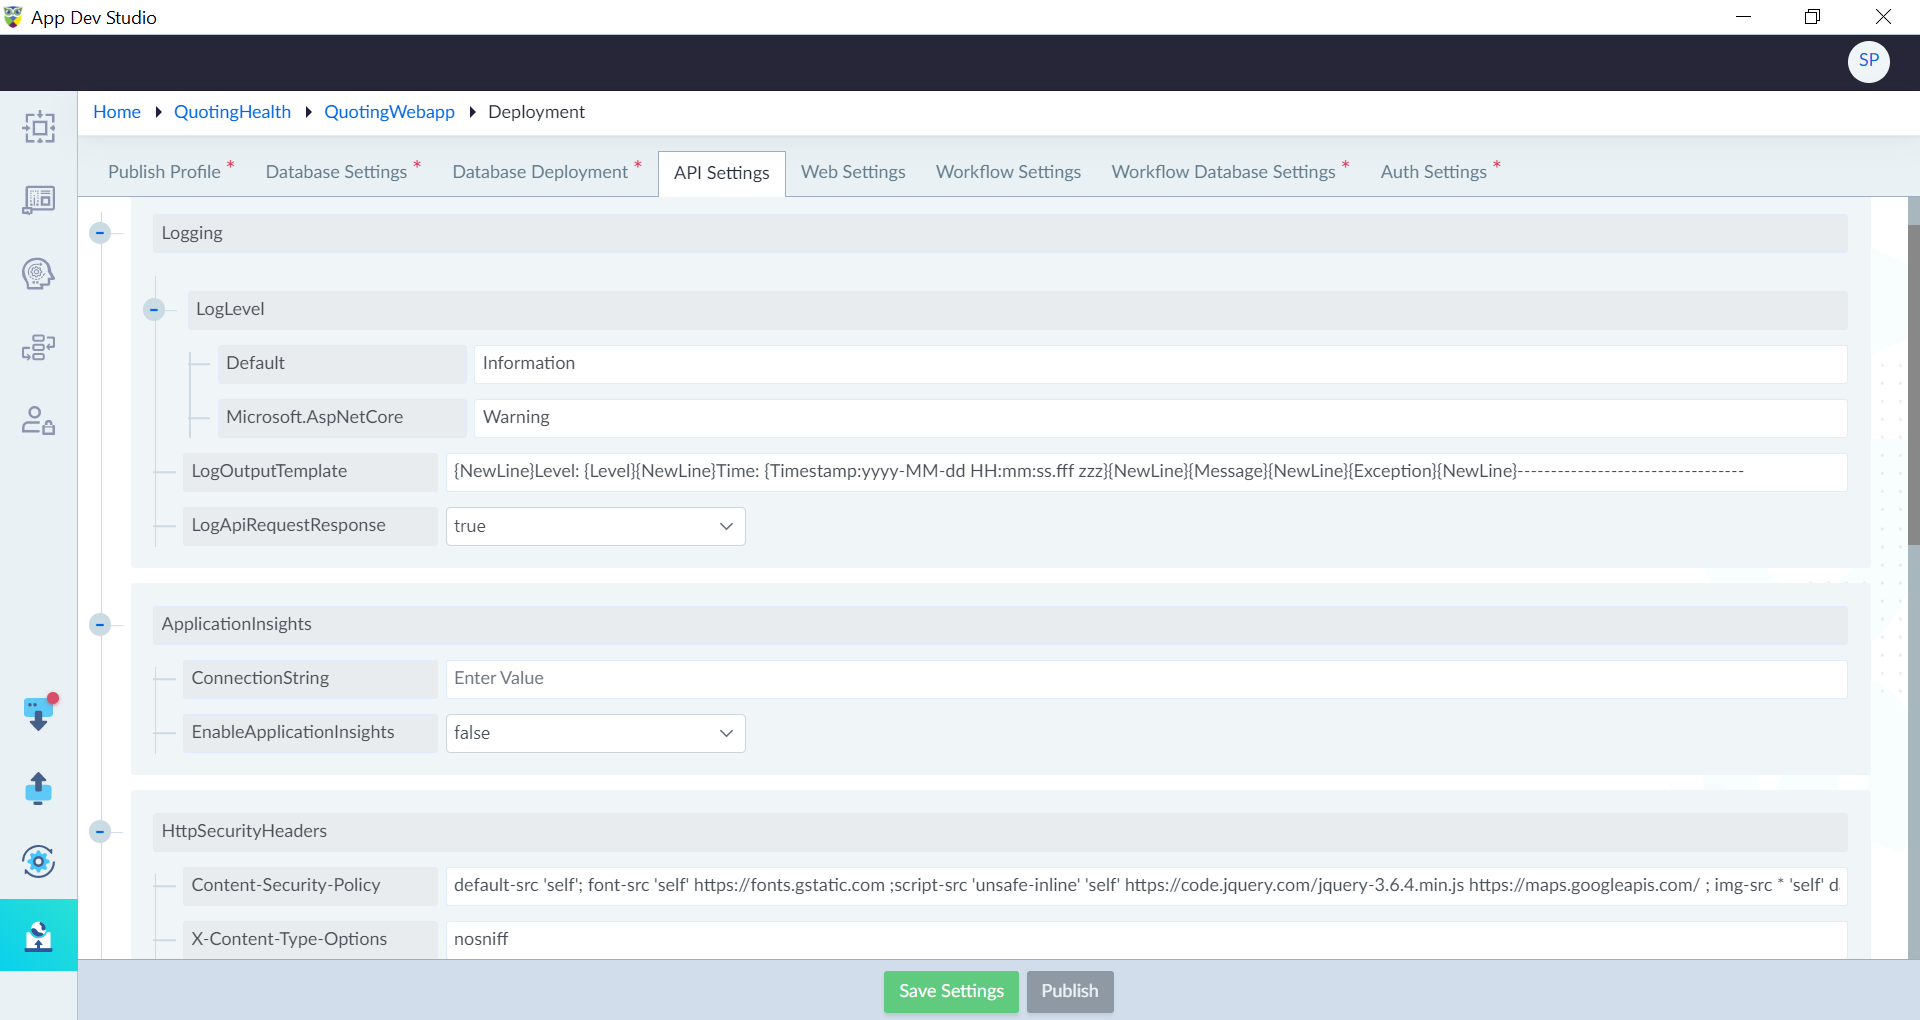
Task: Switch to the Database Deployment tab
Action: 540,172
